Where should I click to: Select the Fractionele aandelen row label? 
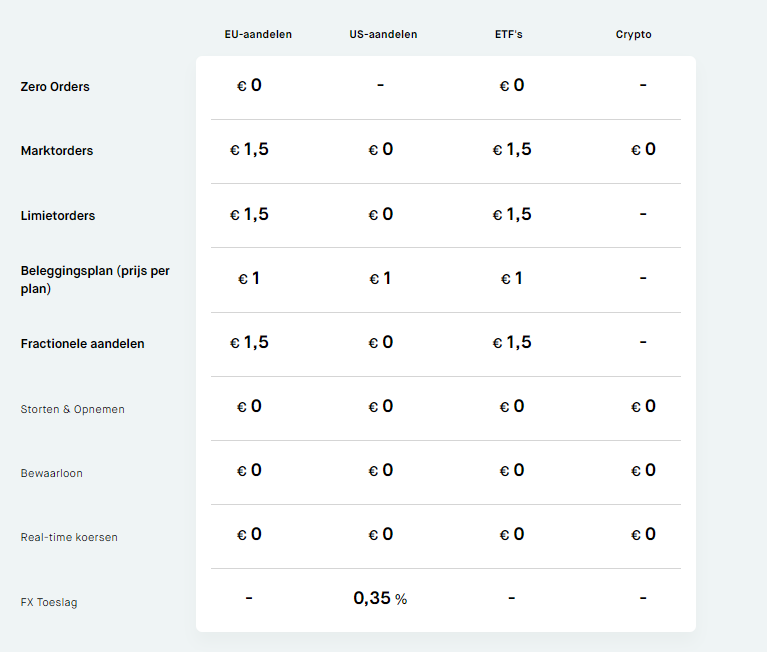tap(82, 344)
